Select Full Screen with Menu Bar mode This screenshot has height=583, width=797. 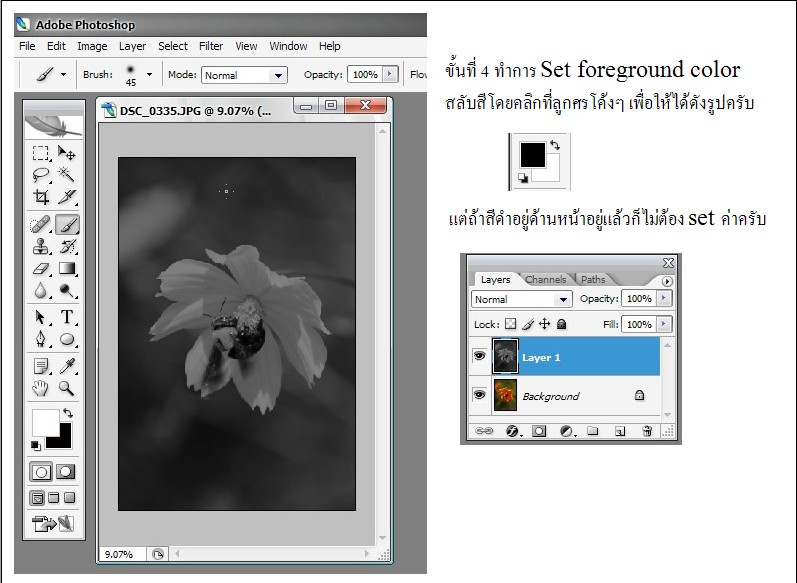tap(54, 498)
